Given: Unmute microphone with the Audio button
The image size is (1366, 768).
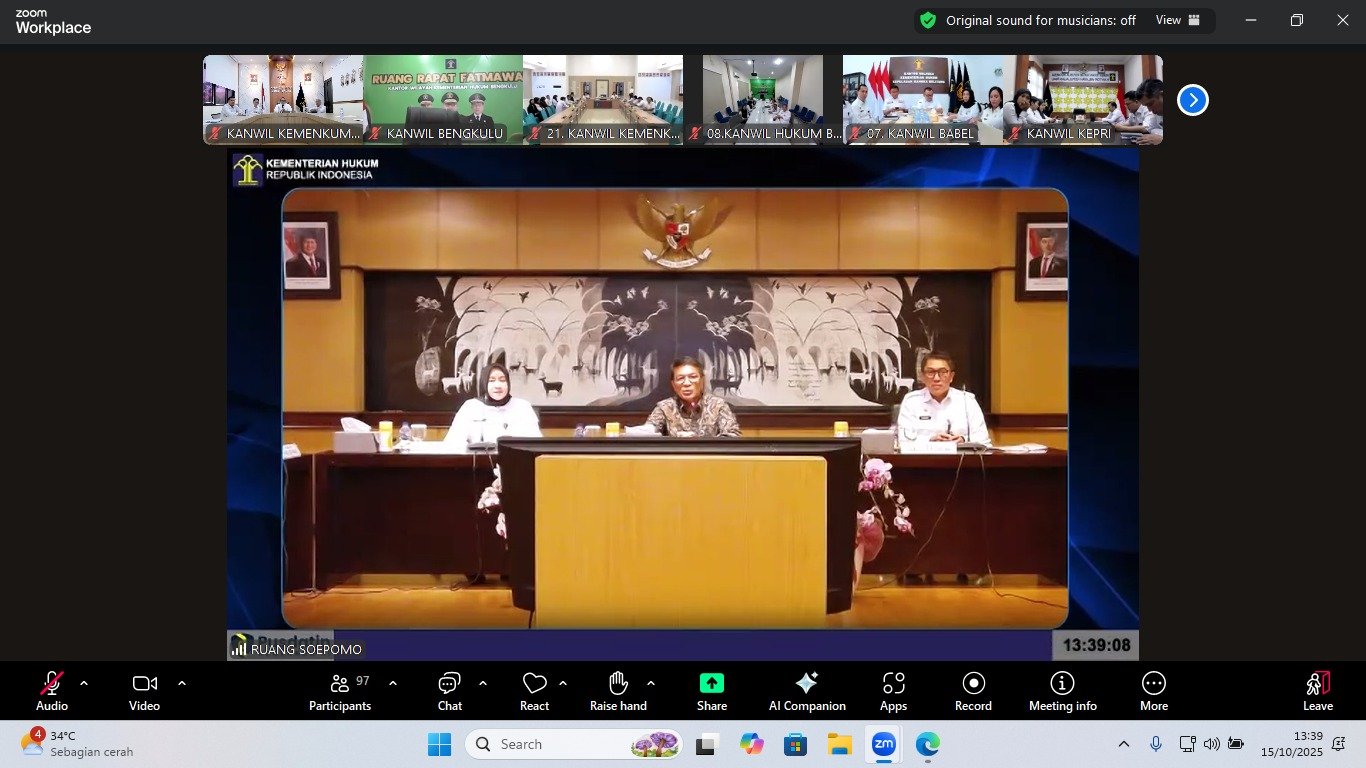Looking at the screenshot, I should (52, 690).
